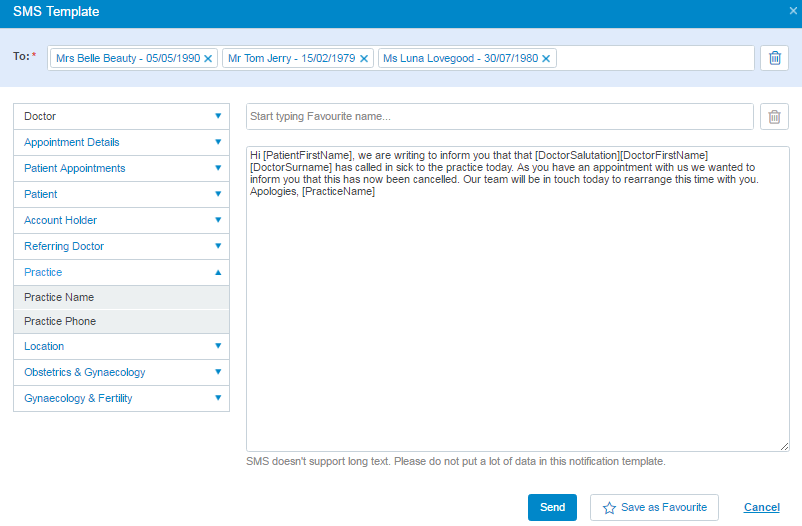Remove Mrs Belle Beauty from recipients
This screenshot has width=802, height=526.
[x=208, y=58]
